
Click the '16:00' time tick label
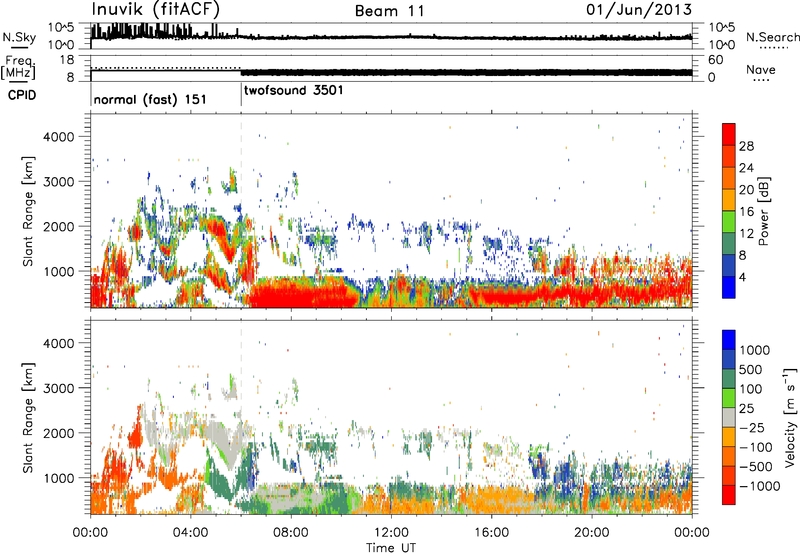tap(491, 533)
